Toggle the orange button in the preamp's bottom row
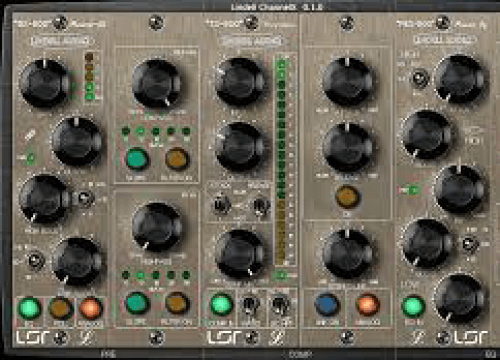The width and height of the screenshot is (500, 360). [x=90, y=308]
